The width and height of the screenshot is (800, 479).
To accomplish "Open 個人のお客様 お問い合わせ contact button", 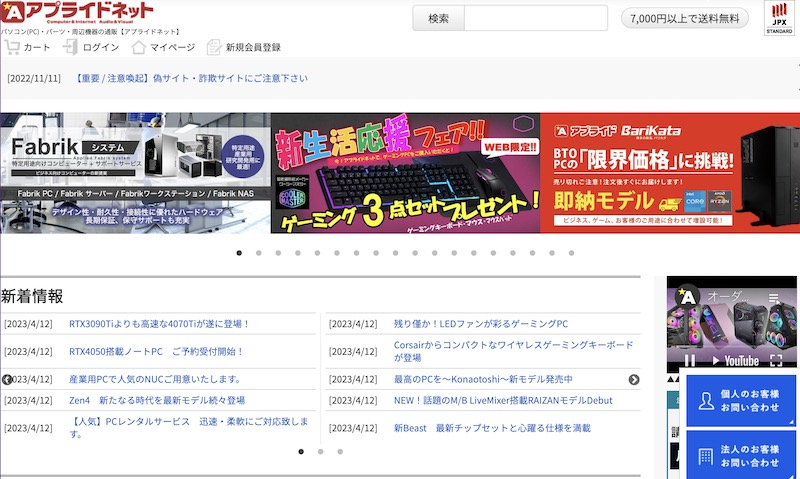I will pyautogui.click(x=741, y=401).
